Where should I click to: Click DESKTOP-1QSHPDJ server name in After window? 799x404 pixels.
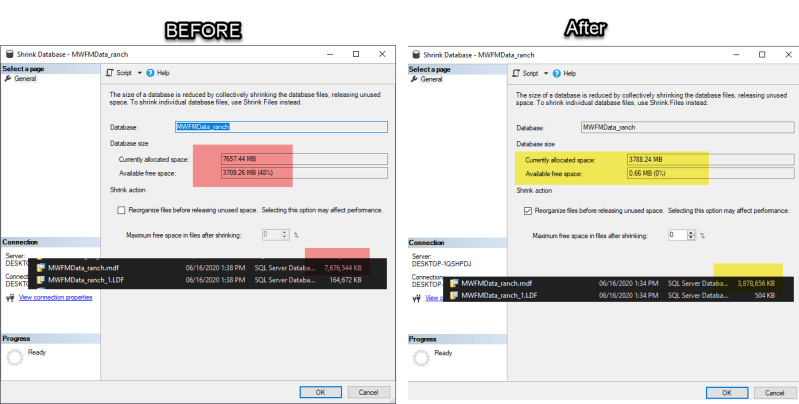(442, 264)
